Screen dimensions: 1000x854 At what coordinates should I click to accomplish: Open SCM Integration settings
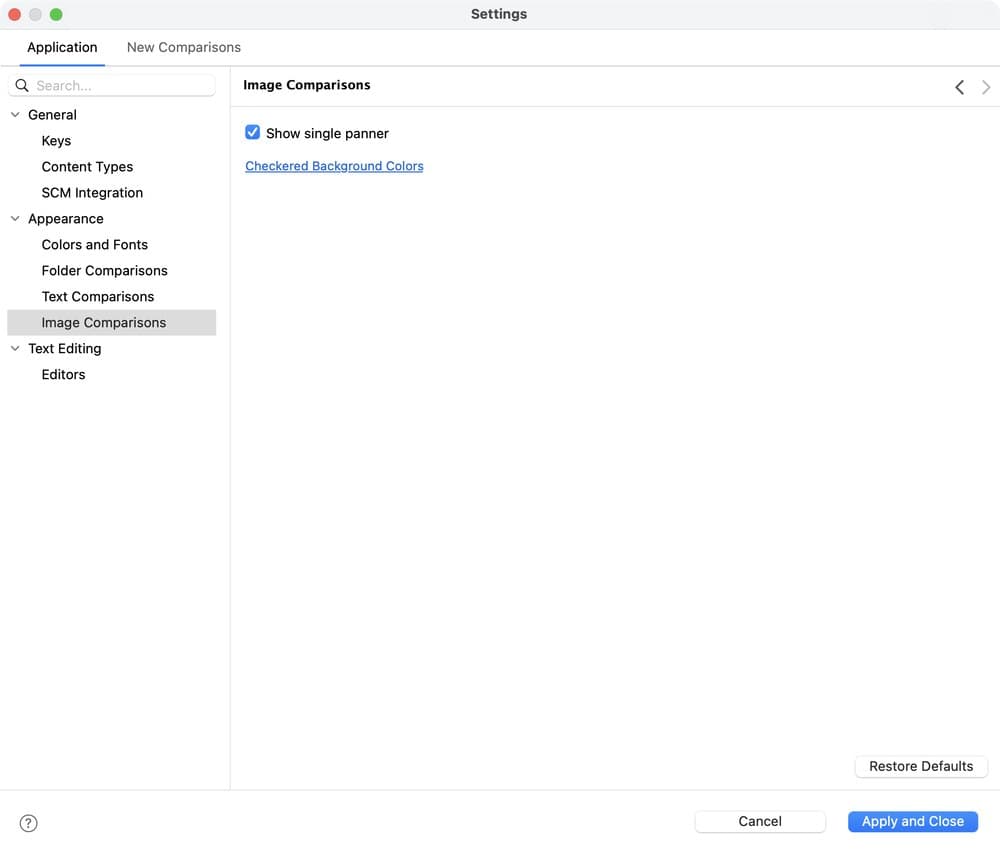tap(92, 193)
